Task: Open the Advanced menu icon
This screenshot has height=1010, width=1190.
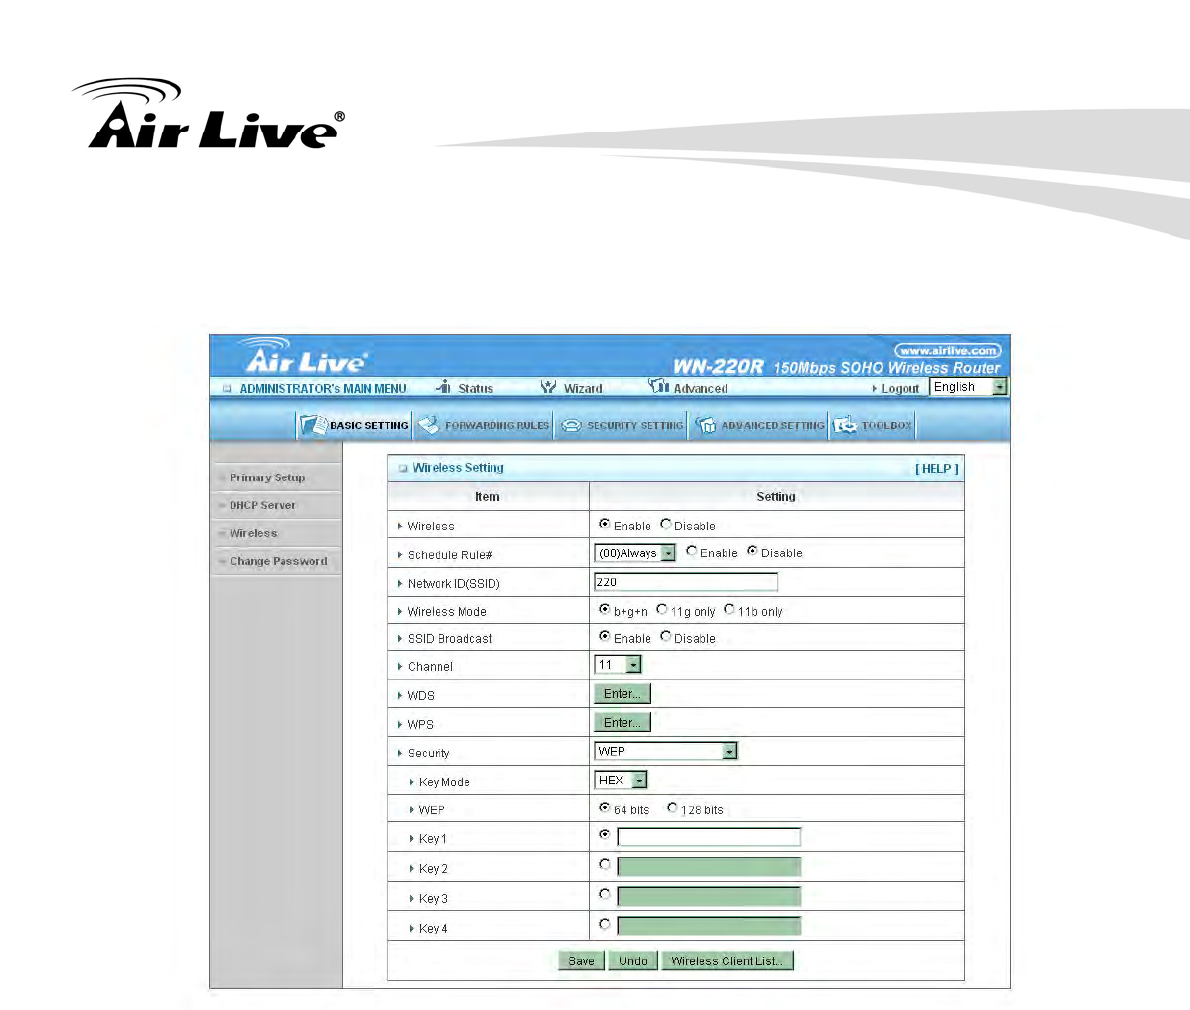Action: tap(658, 386)
